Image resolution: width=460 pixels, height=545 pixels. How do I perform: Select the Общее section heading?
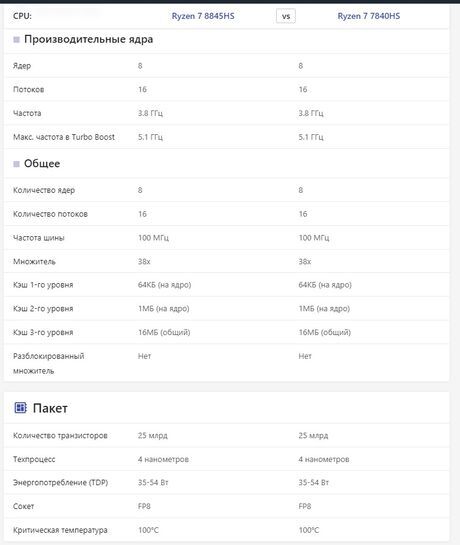pos(42,163)
